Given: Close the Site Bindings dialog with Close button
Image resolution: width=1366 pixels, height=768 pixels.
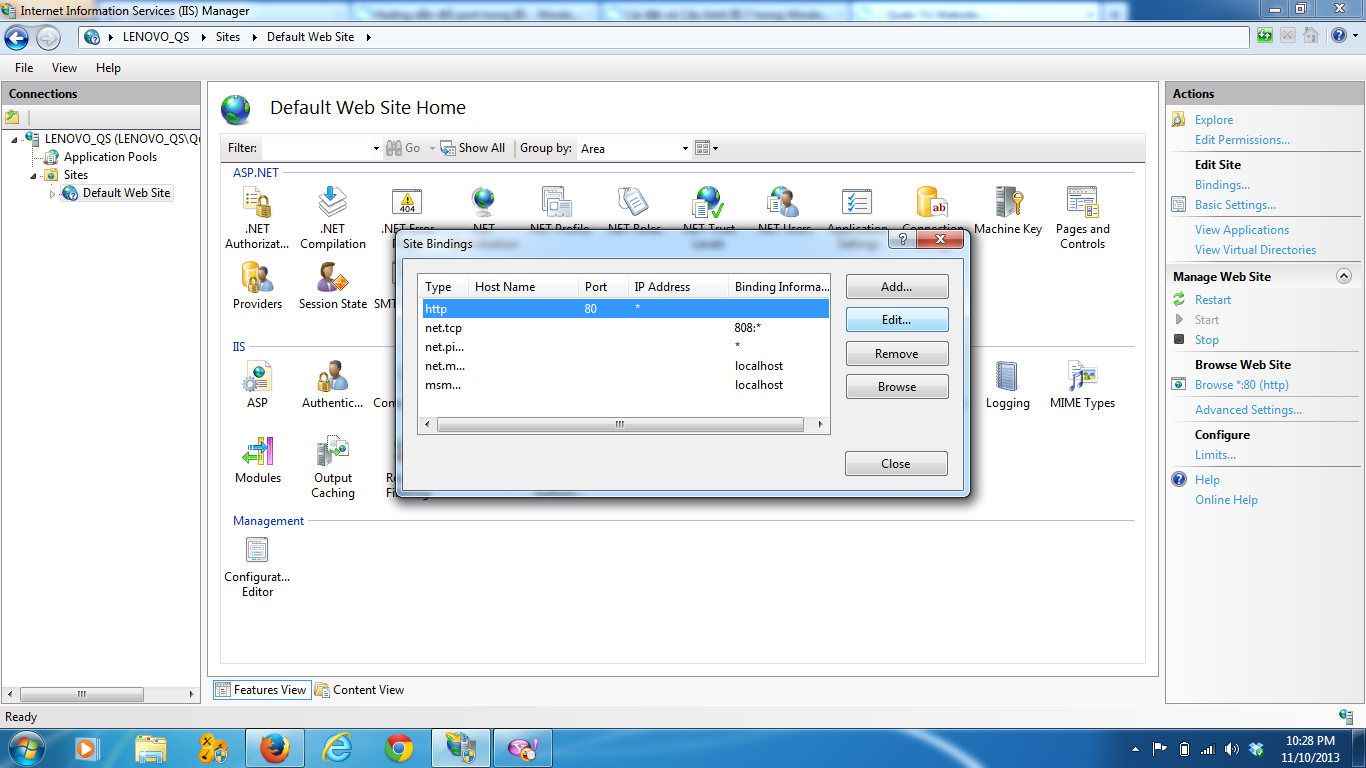Looking at the screenshot, I should click(896, 464).
